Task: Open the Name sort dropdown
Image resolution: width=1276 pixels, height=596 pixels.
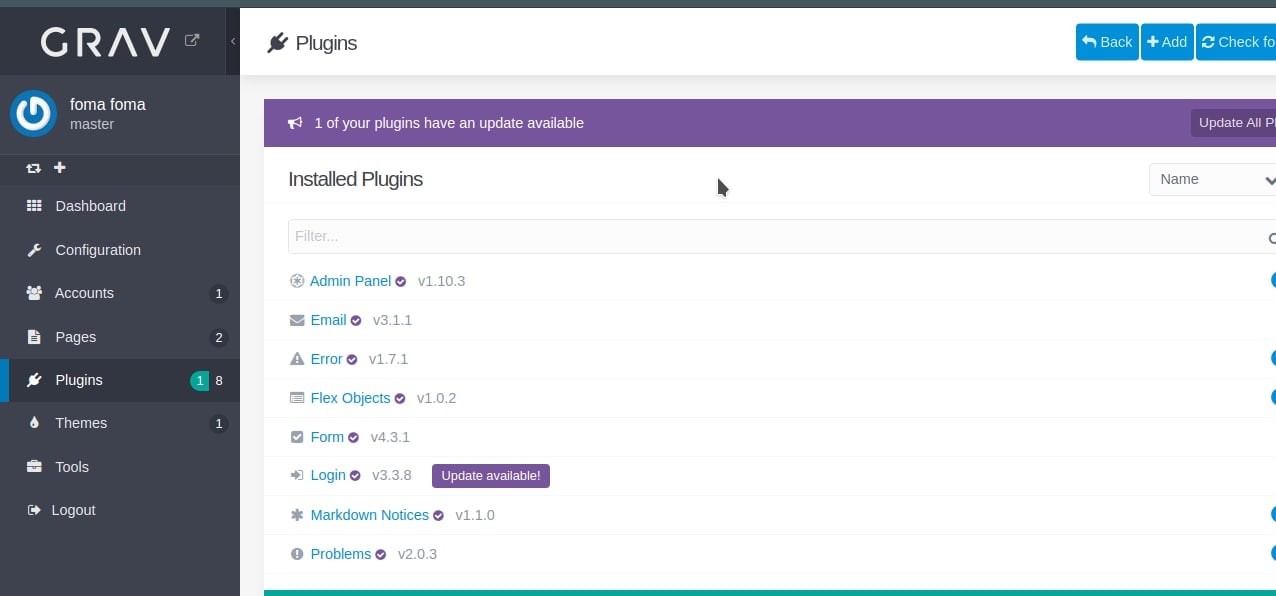Action: pyautogui.click(x=1212, y=179)
